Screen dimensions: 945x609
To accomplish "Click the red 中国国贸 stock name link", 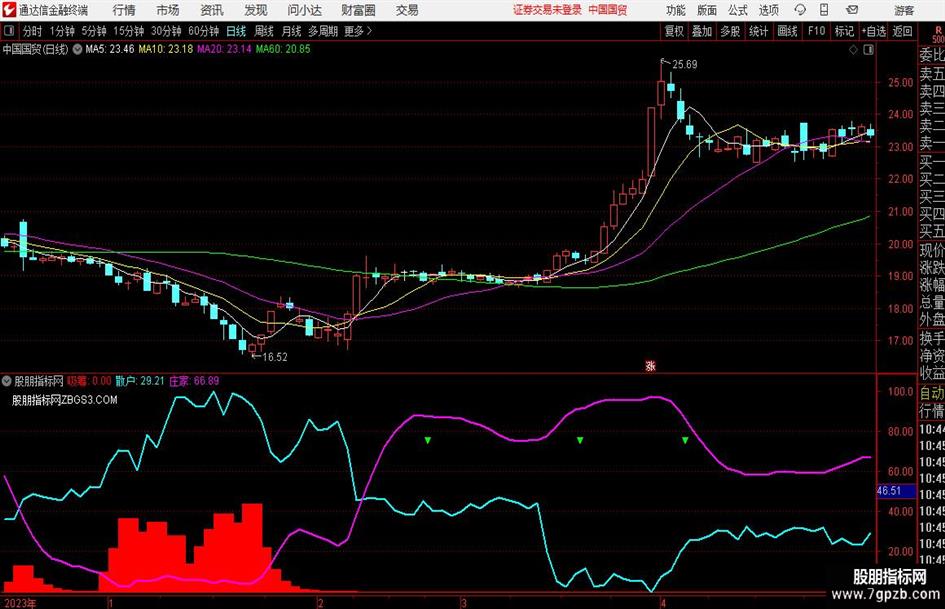I will [607, 10].
